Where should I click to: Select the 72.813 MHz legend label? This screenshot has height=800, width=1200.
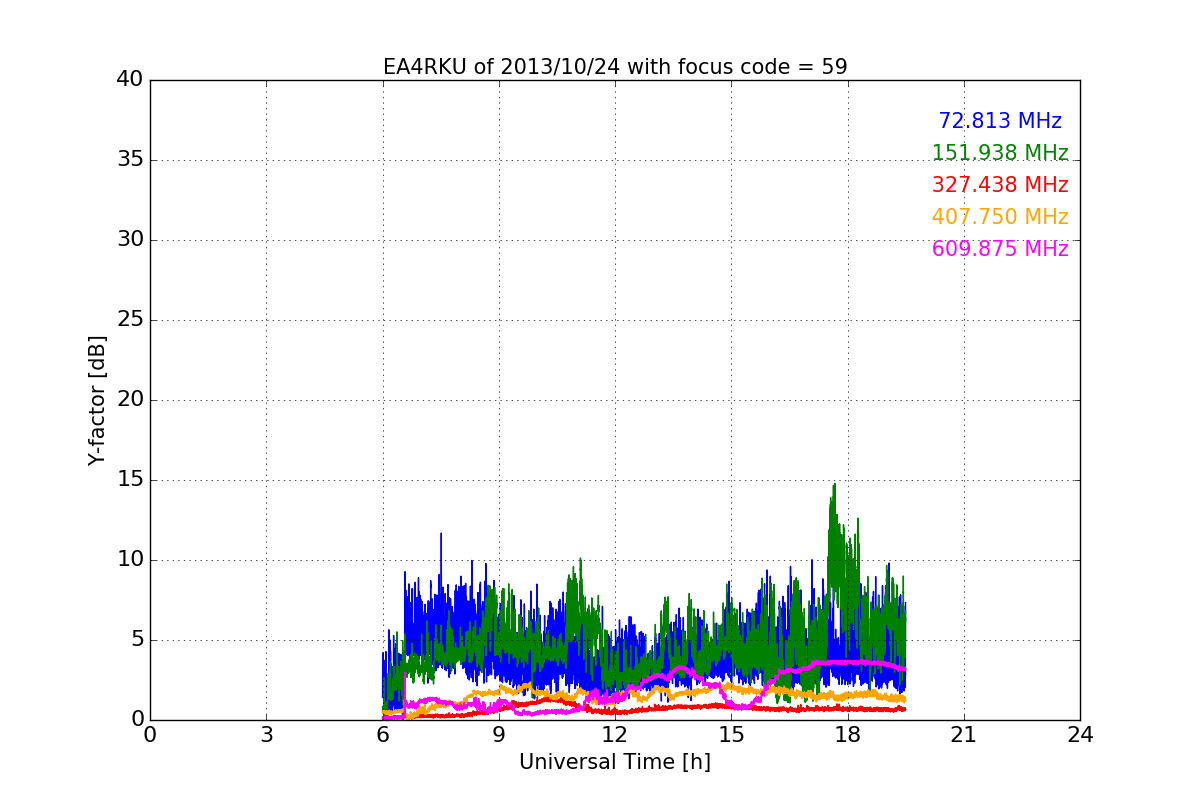tap(1000, 121)
